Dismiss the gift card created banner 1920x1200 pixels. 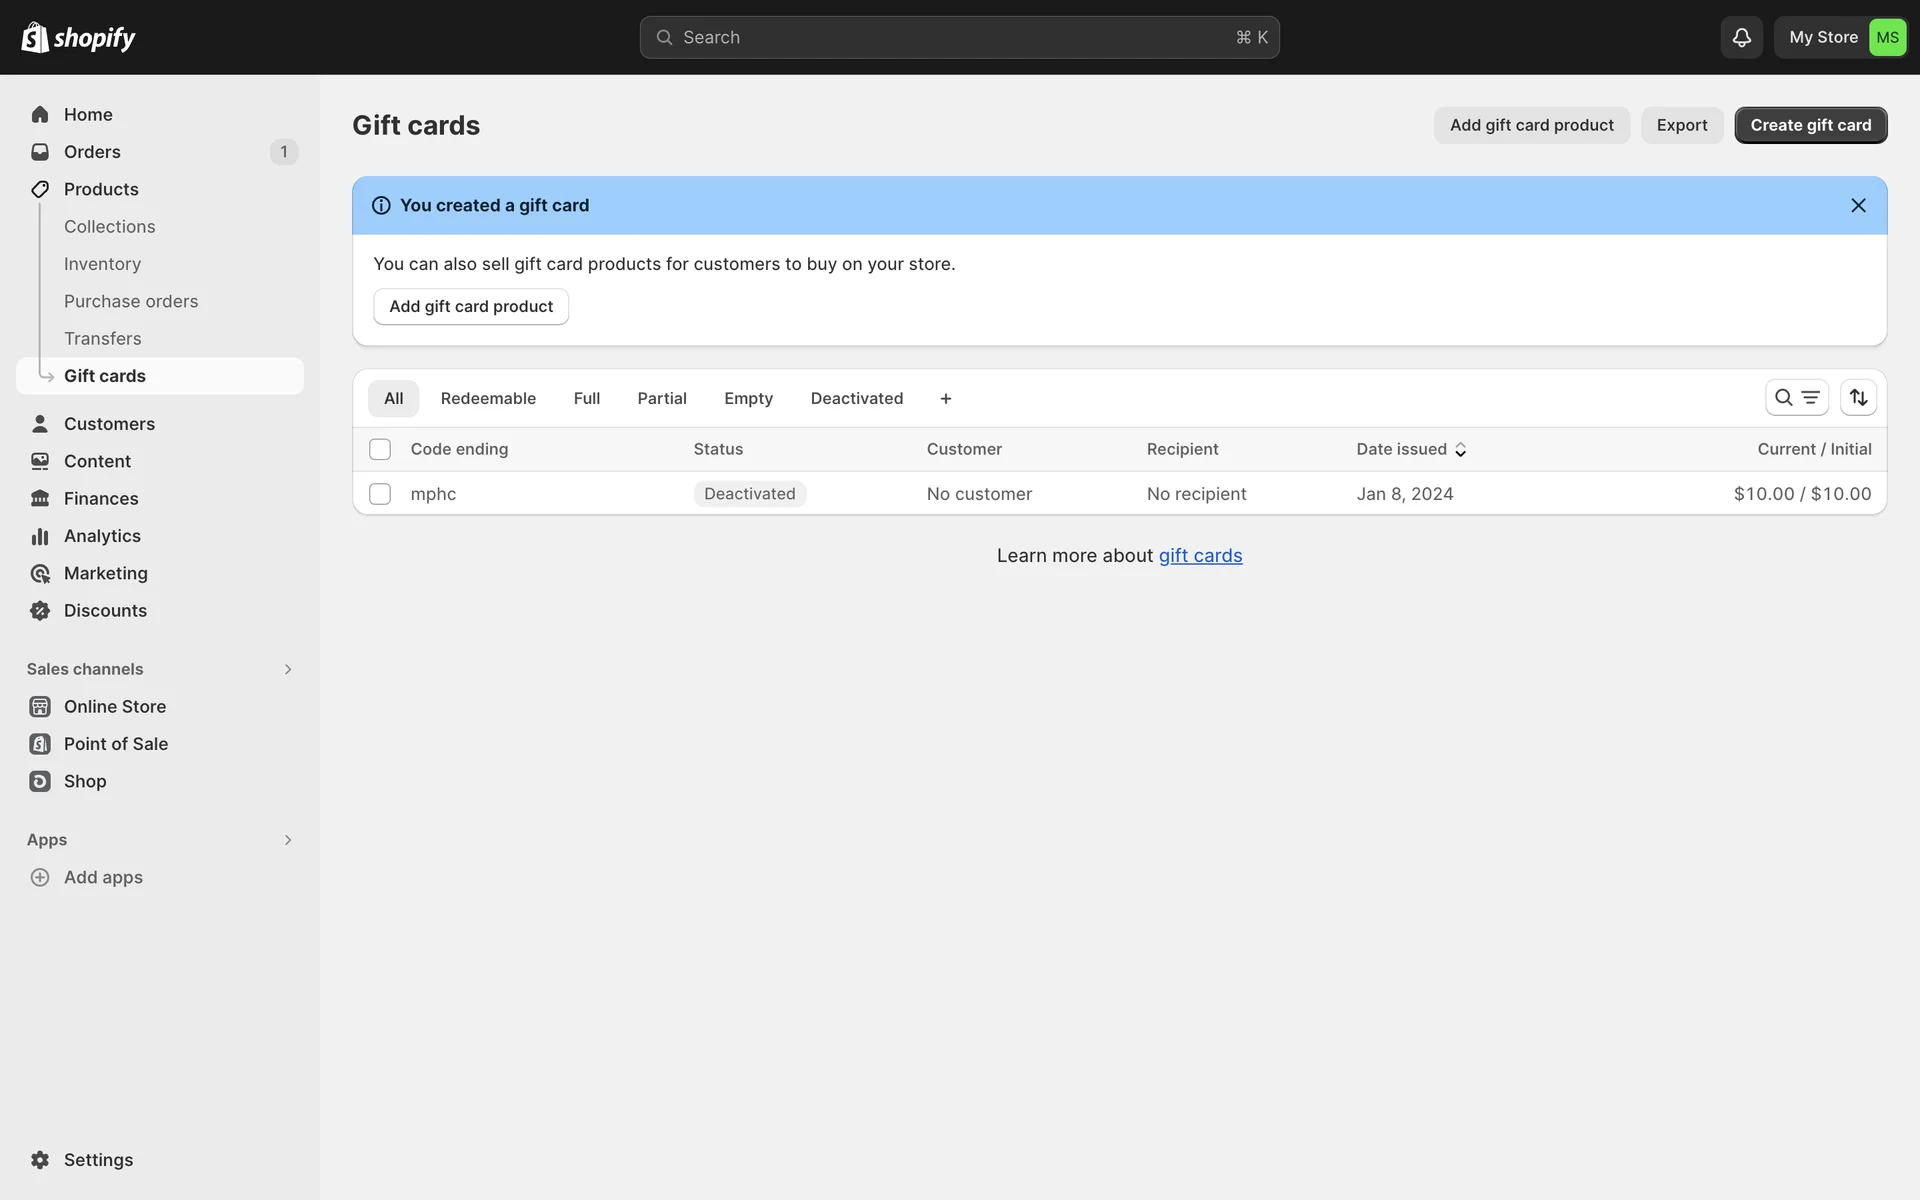point(1858,205)
